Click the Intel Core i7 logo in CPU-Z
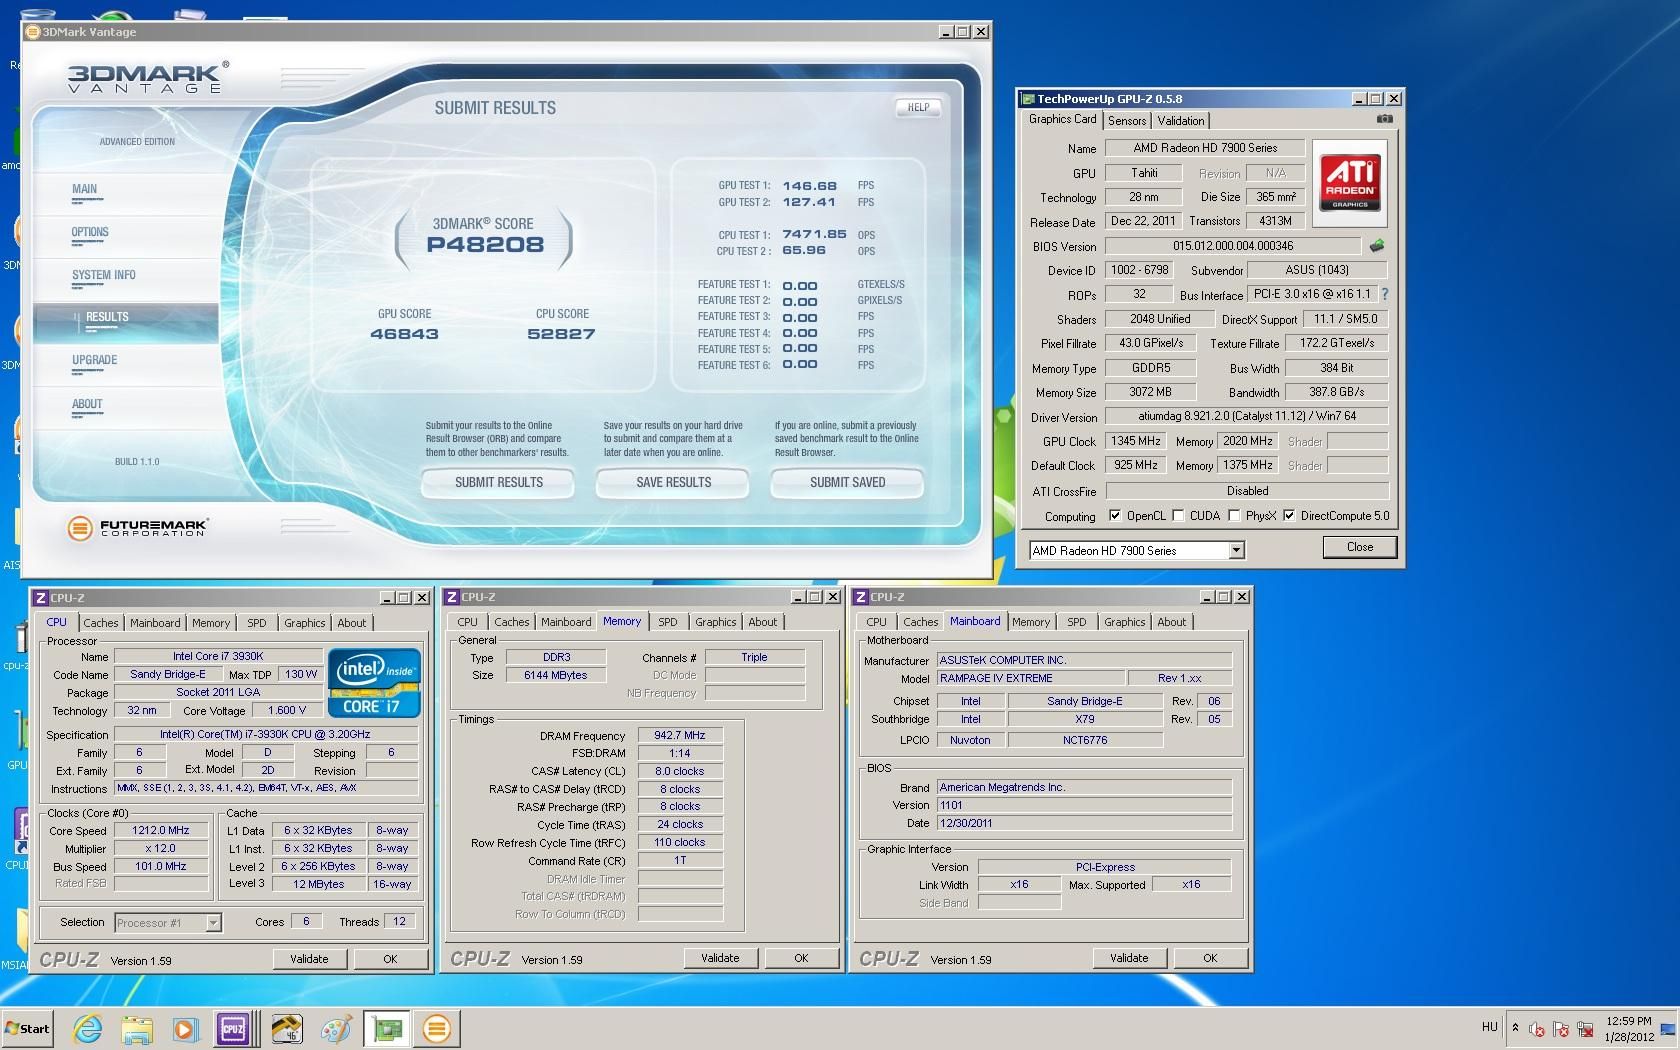The width and height of the screenshot is (1680, 1050). point(375,683)
